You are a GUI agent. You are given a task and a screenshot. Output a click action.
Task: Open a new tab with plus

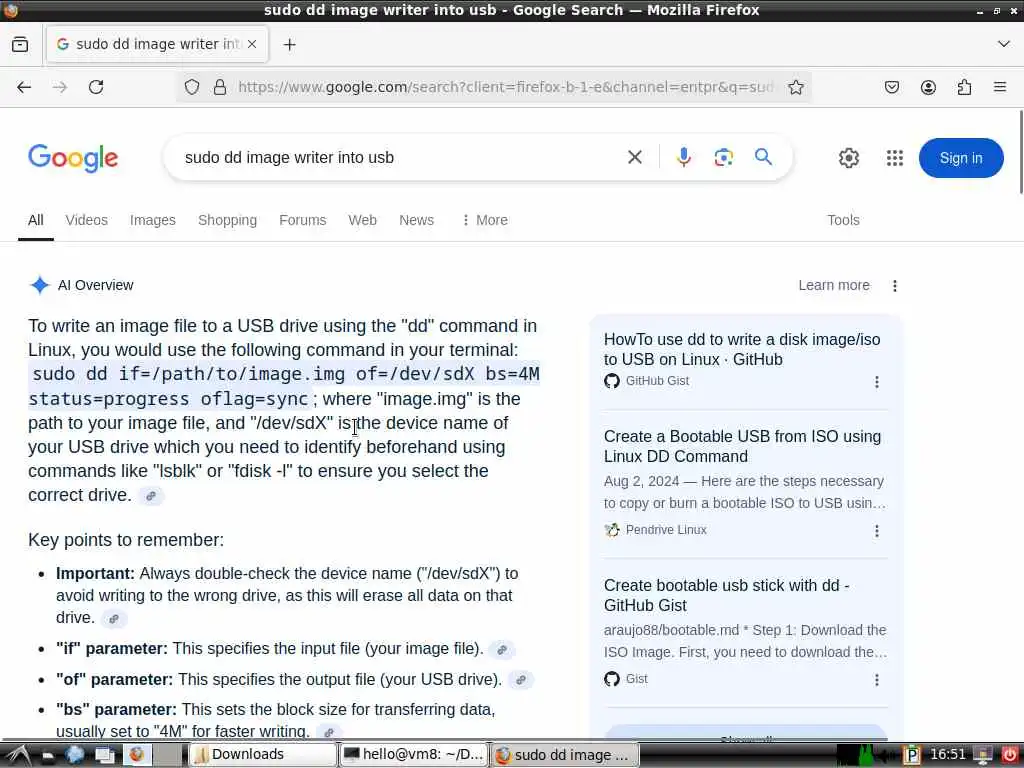289,44
